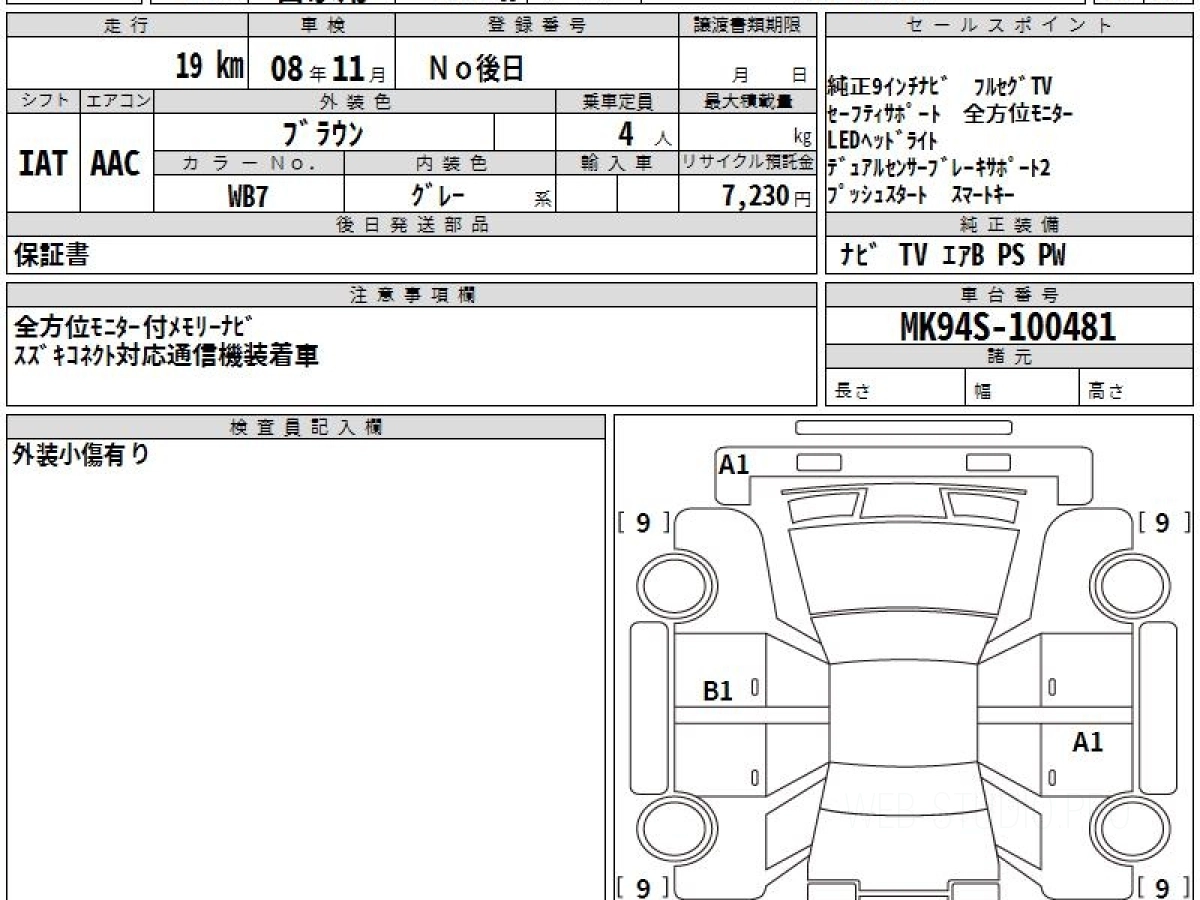
Task: Click the AAC air conditioner cell
Action: [x=116, y=164]
